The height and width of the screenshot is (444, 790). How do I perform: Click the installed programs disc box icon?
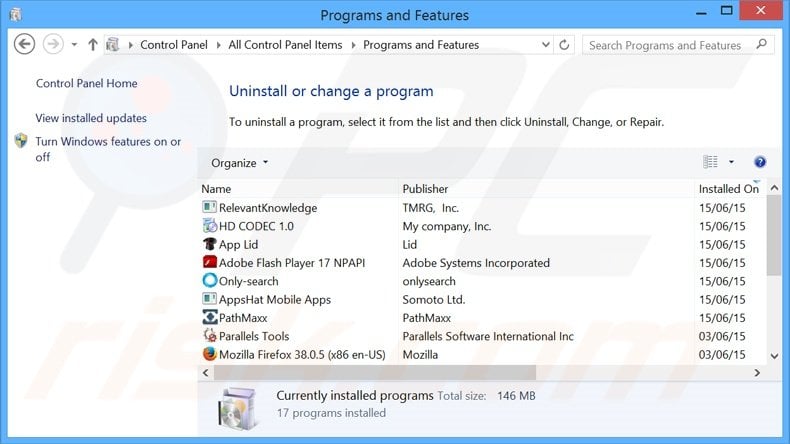[237, 408]
